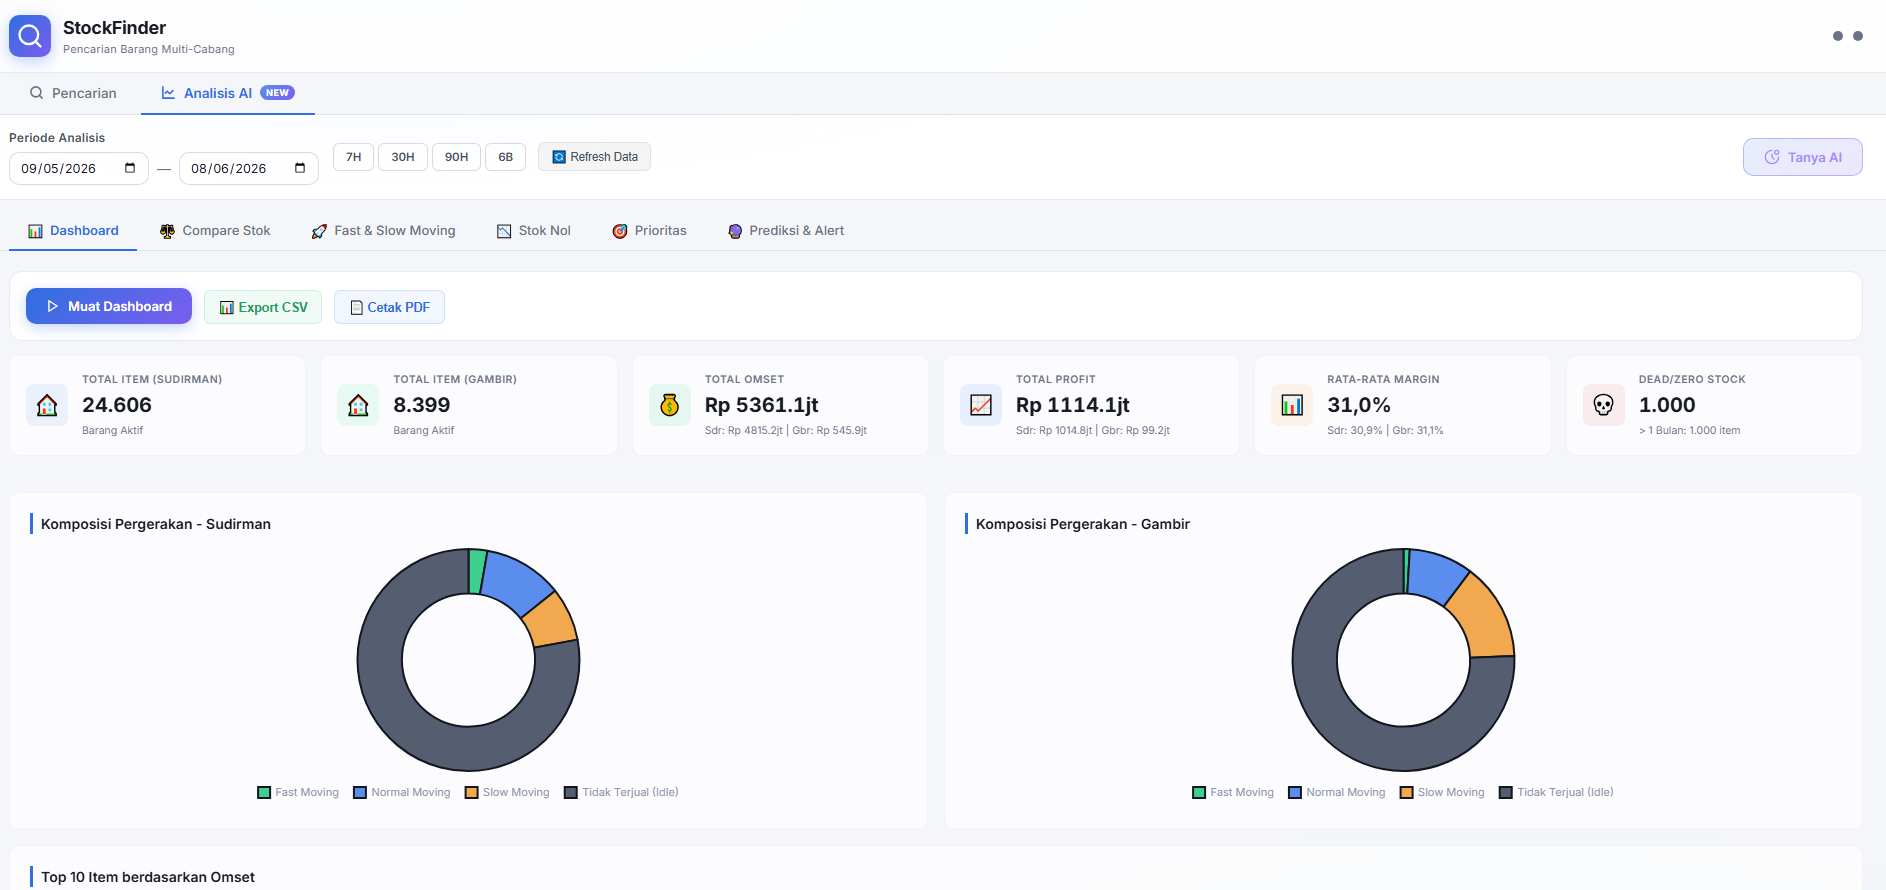This screenshot has height=890, width=1886.
Task: Click the orange Slow Moving segment in Sudirman donut
Action: tap(552, 621)
